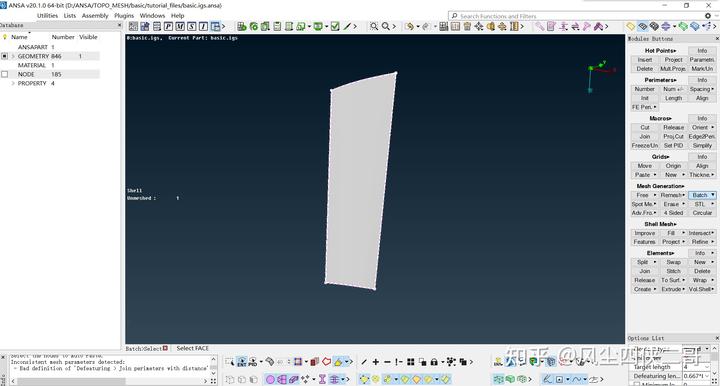The image size is (720, 386).
Task: Toggle the GEOMETRY row checkbox
Action: [5, 56]
